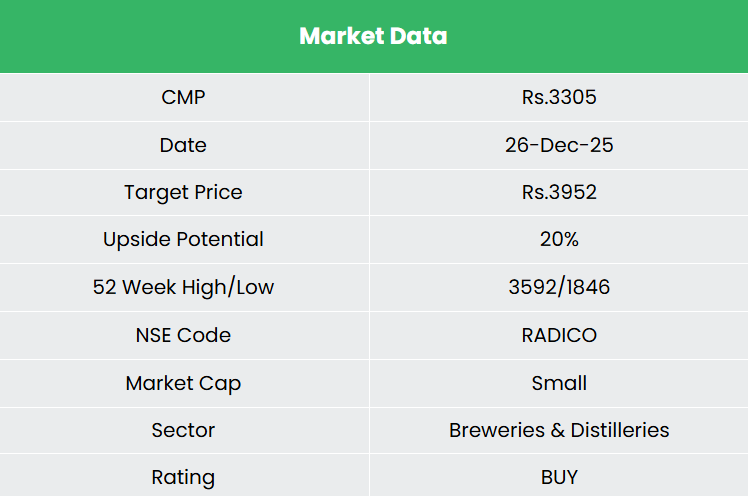The image size is (748, 496).
Task: Select the NSE Code label
Action: pos(183,335)
